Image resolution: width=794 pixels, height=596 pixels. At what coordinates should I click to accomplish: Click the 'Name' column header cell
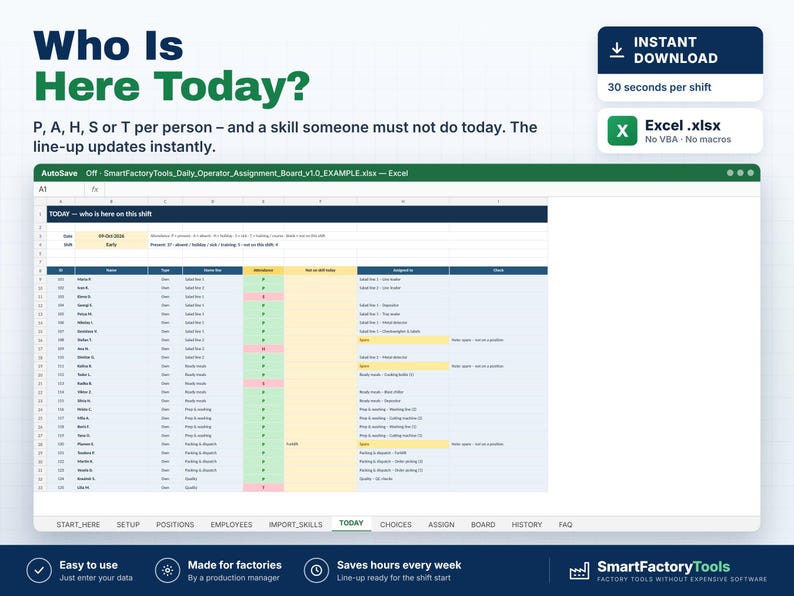(111, 270)
